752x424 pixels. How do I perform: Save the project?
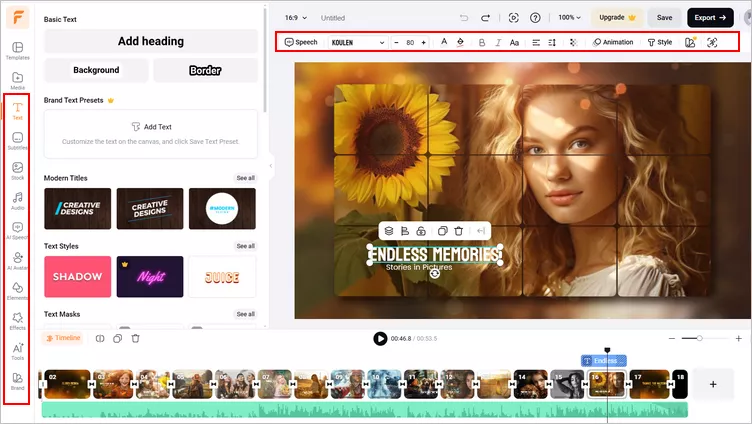[x=664, y=18]
